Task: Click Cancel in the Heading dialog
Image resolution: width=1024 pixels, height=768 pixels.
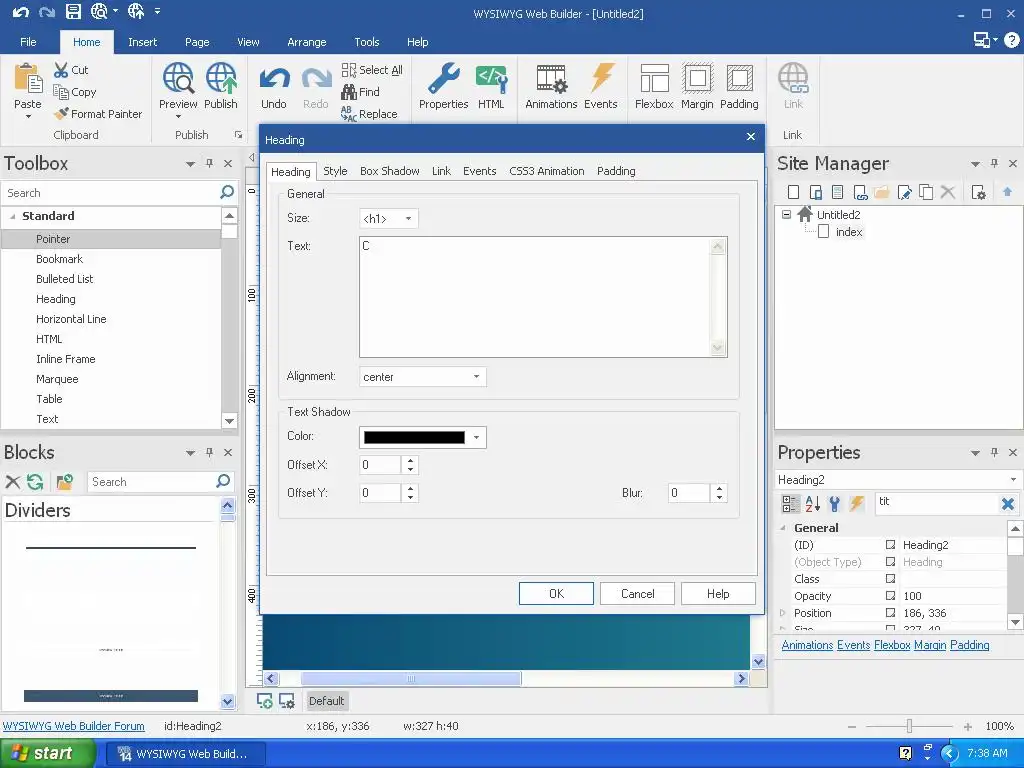Action: [x=637, y=594]
